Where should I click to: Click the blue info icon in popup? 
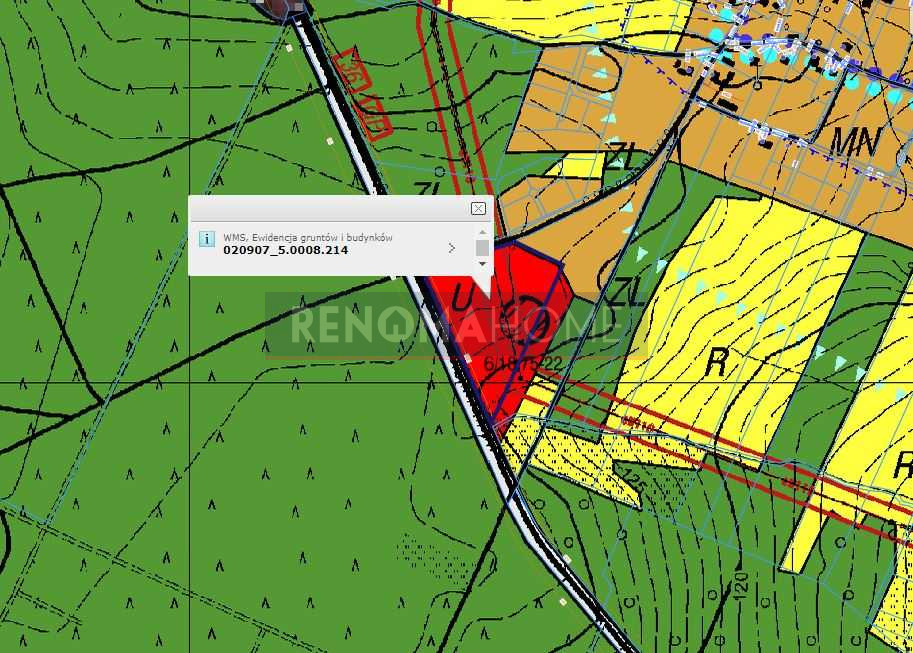pyautogui.click(x=206, y=239)
